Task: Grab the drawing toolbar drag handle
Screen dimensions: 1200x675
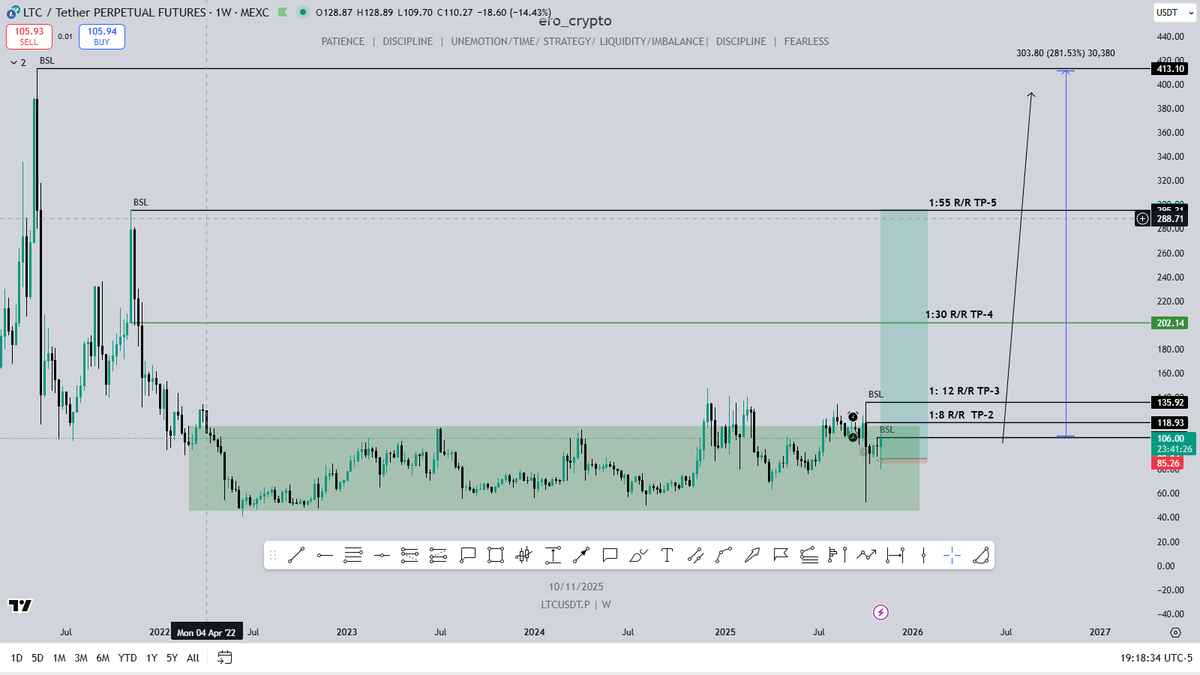Action: (x=273, y=555)
